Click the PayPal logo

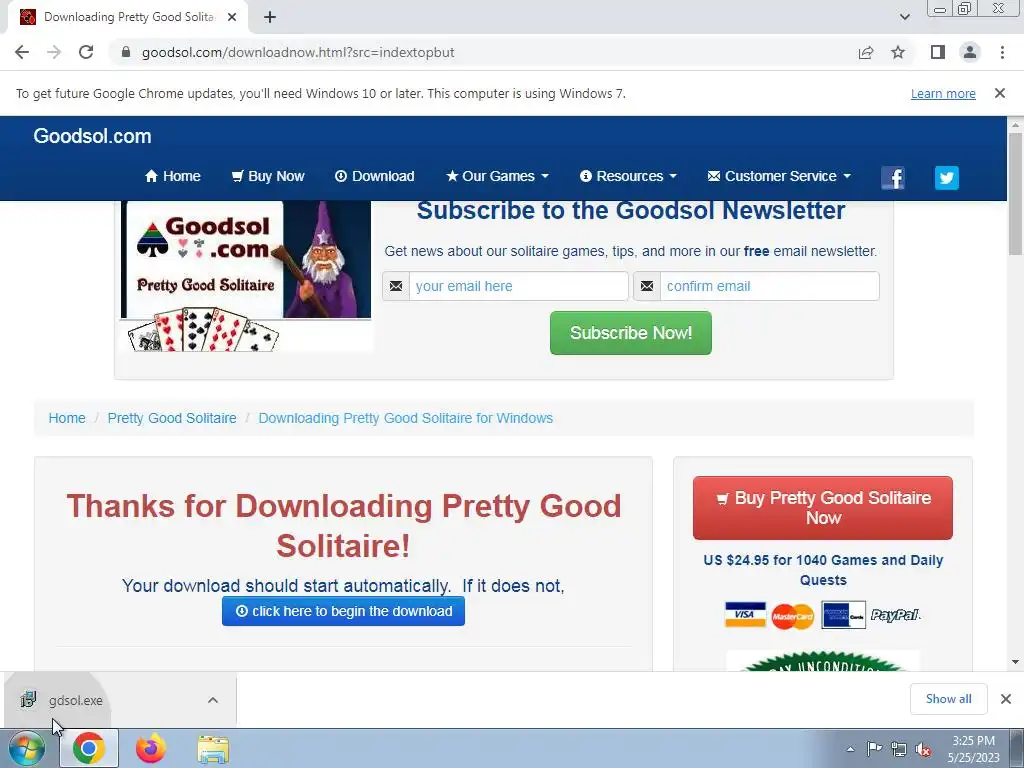pos(895,615)
